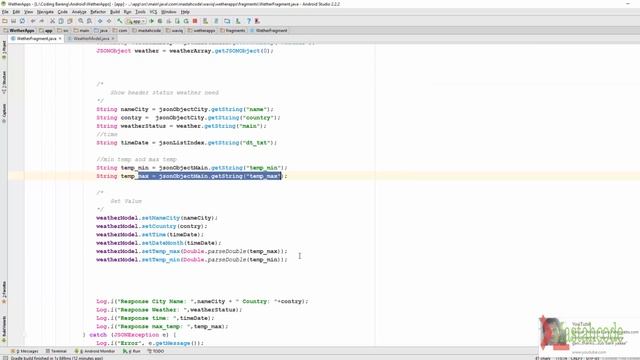This screenshot has height=360, width=640.
Task: Open the Analyze menu
Action: click(x=79, y=12)
